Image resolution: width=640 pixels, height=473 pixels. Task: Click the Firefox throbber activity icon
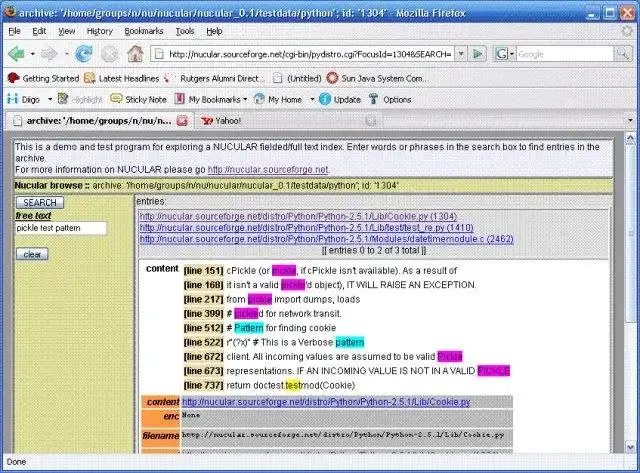coord(627,31)
